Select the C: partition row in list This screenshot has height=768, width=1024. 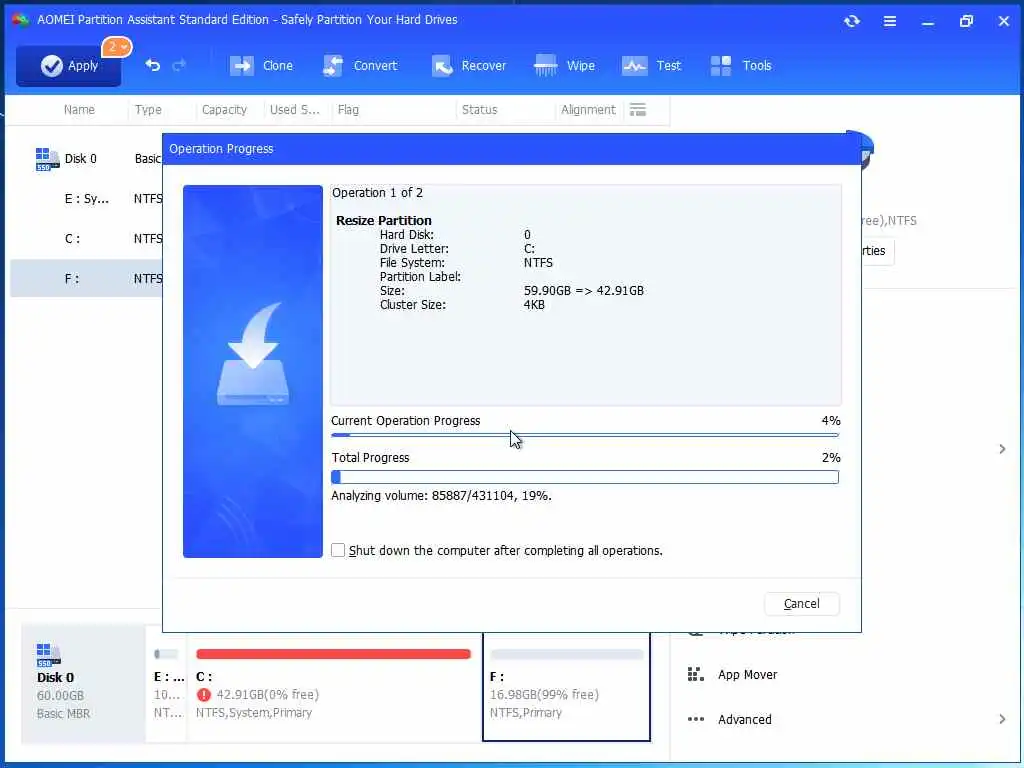(86, 238)
